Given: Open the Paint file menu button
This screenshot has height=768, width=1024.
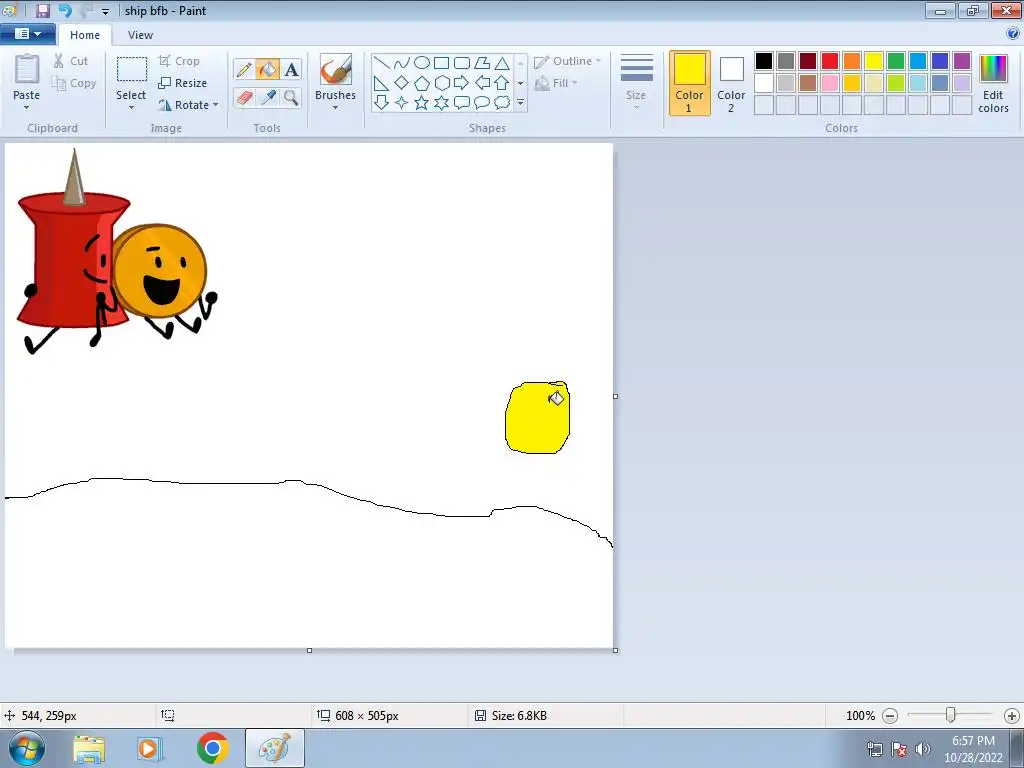Looking at the screenshot, I should point(27,34).
